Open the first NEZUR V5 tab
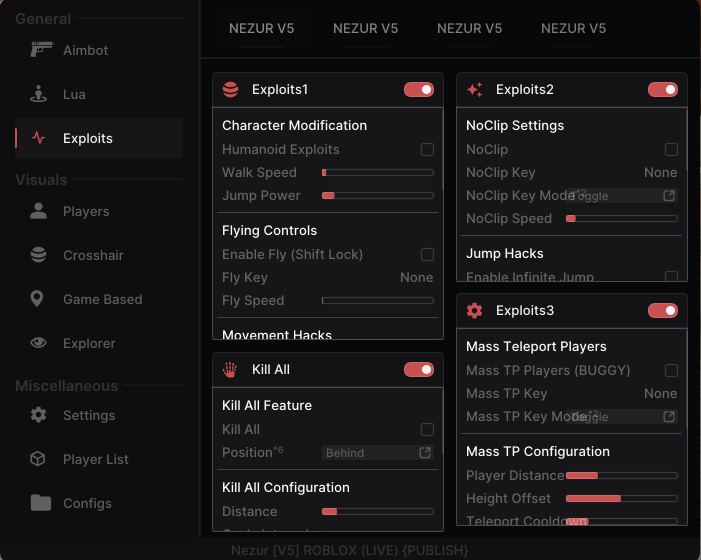 coord(262,29)
